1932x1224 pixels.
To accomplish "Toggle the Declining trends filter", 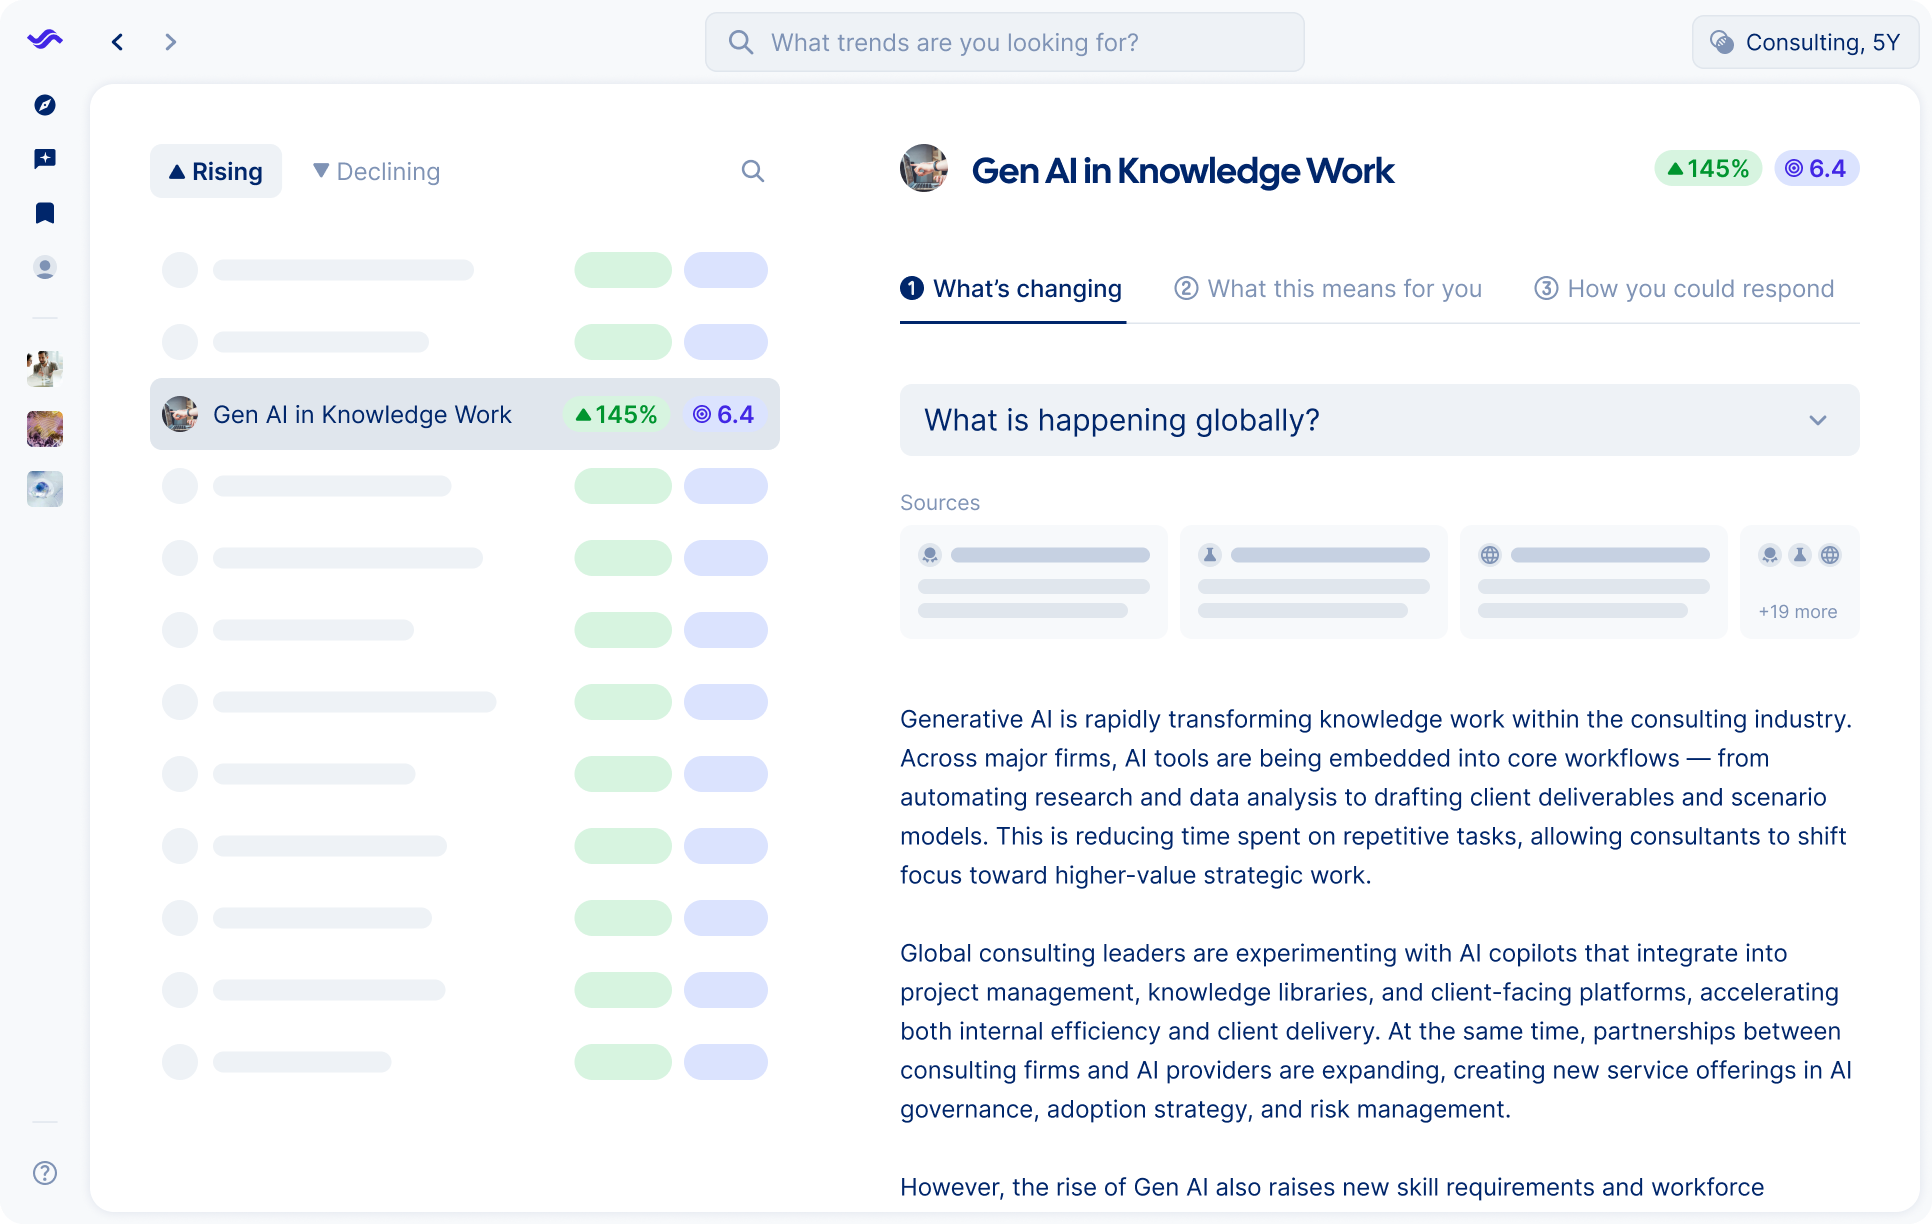I will tap(376, 171).
